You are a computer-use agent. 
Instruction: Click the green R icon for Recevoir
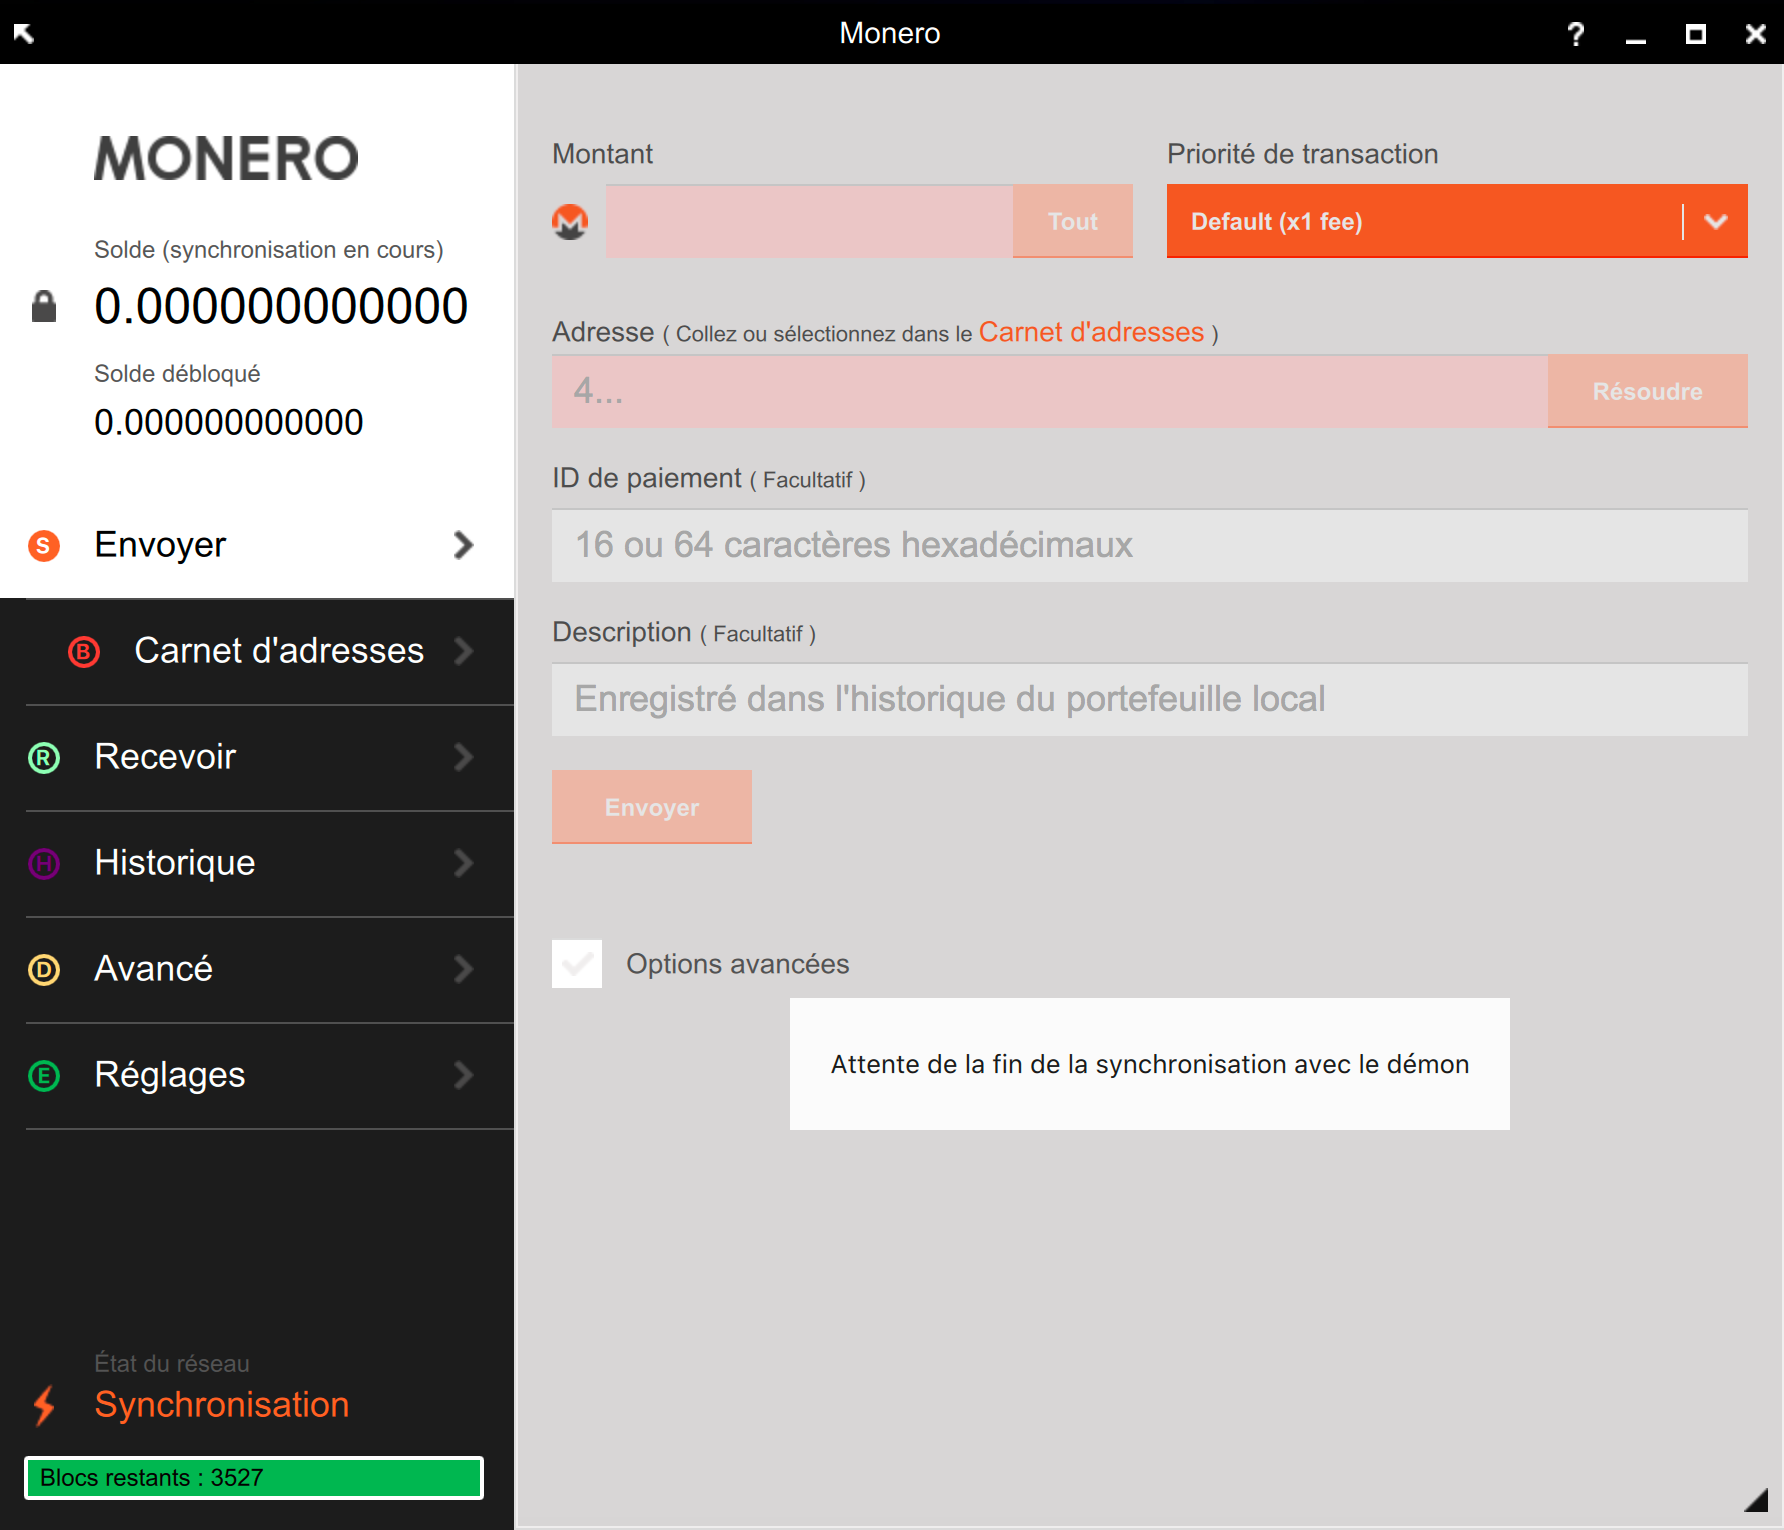pos(44,758)
